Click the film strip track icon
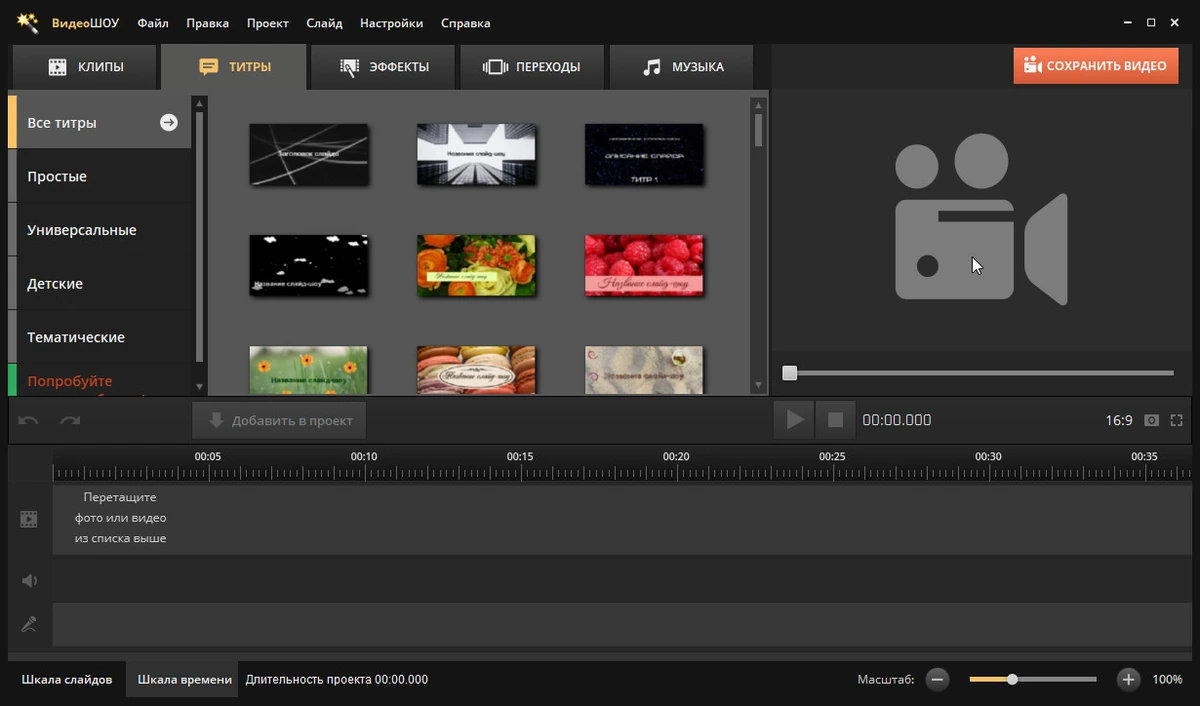Image resolution: width=1200 pixels, height=706 pixels. (29, 519)
